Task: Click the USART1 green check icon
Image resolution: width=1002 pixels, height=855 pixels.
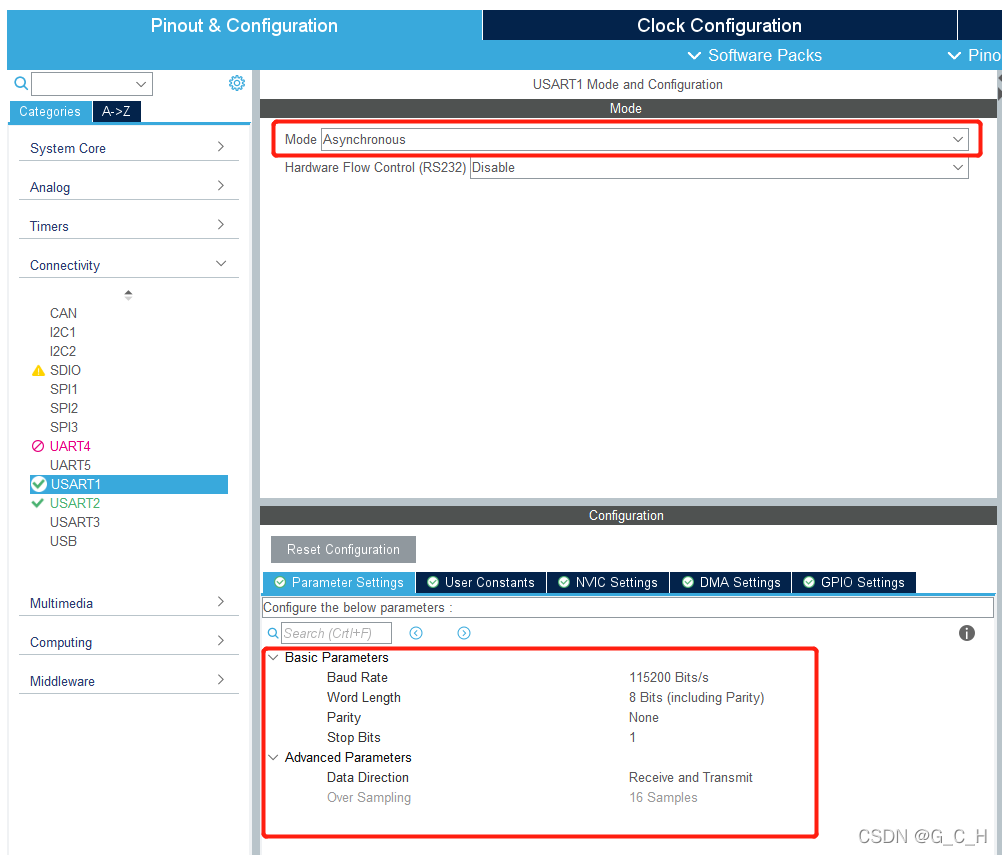Action: (39, 484)
